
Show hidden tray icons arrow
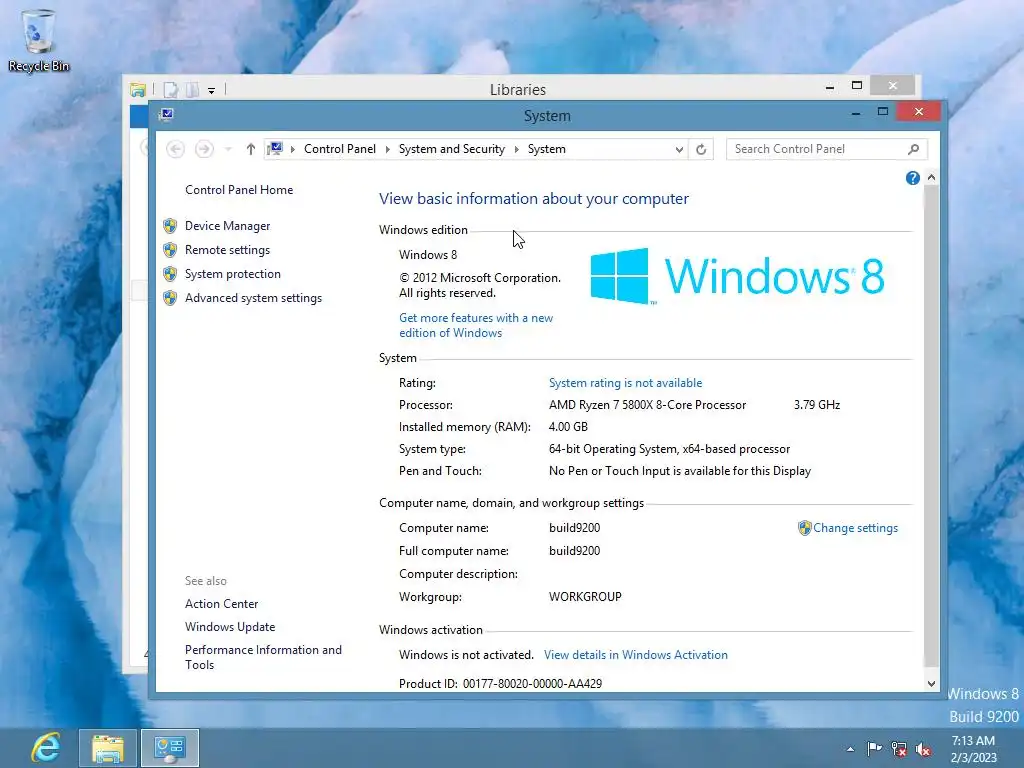[x=850, y=749]
